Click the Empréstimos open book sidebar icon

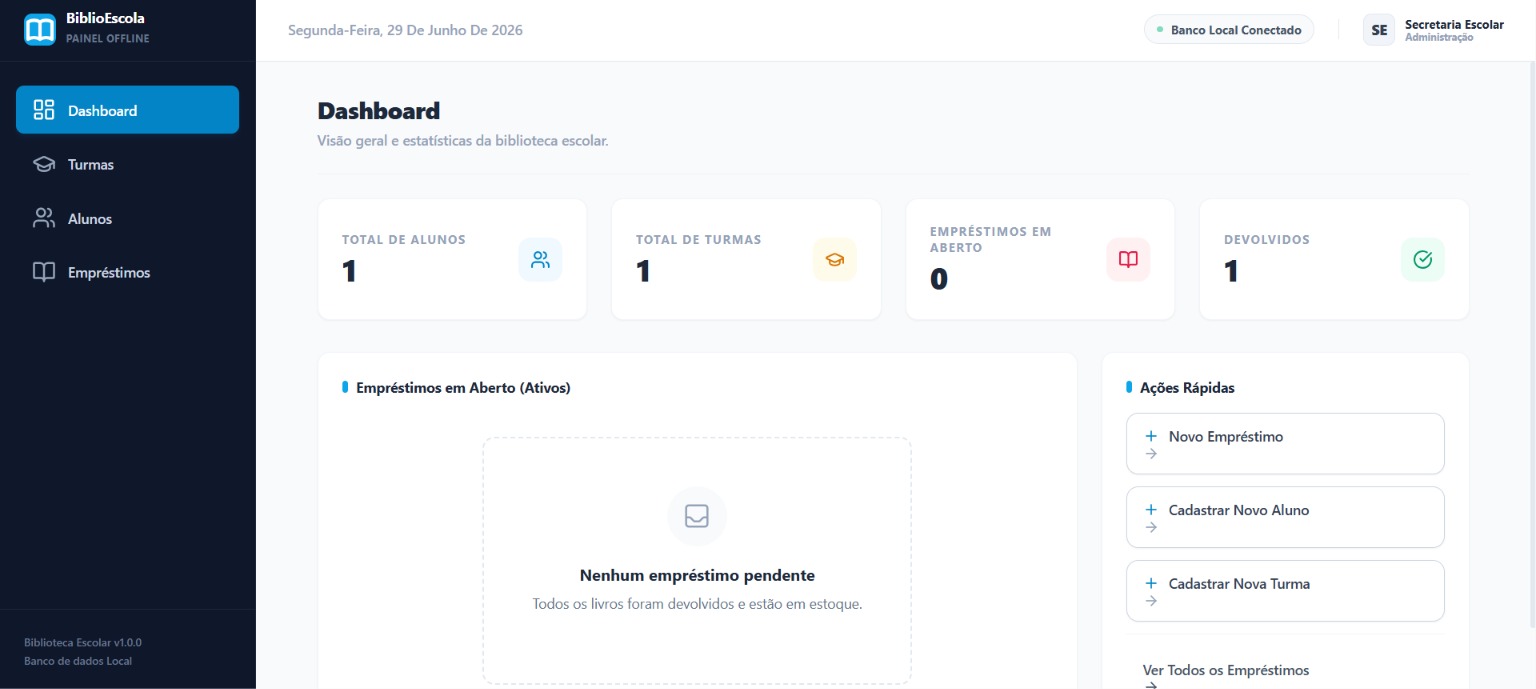[x=44, y=272]
